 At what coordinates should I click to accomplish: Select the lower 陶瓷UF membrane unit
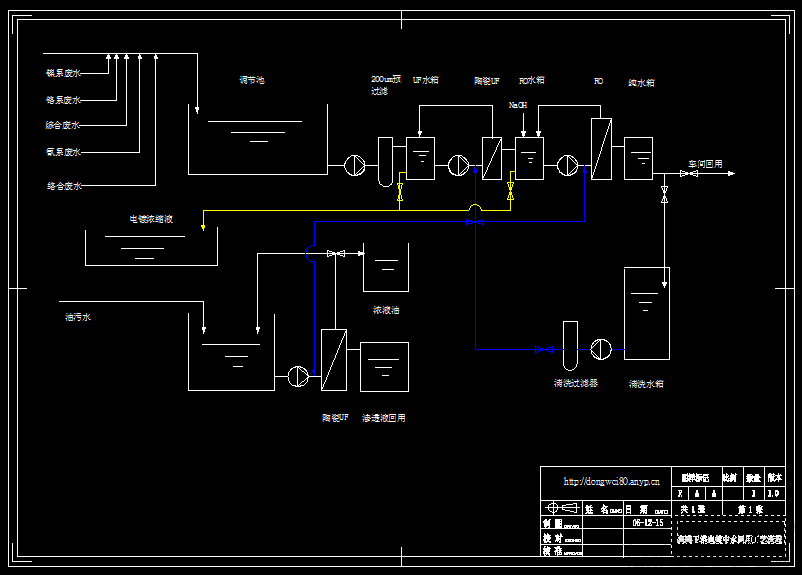coord(334,360)
